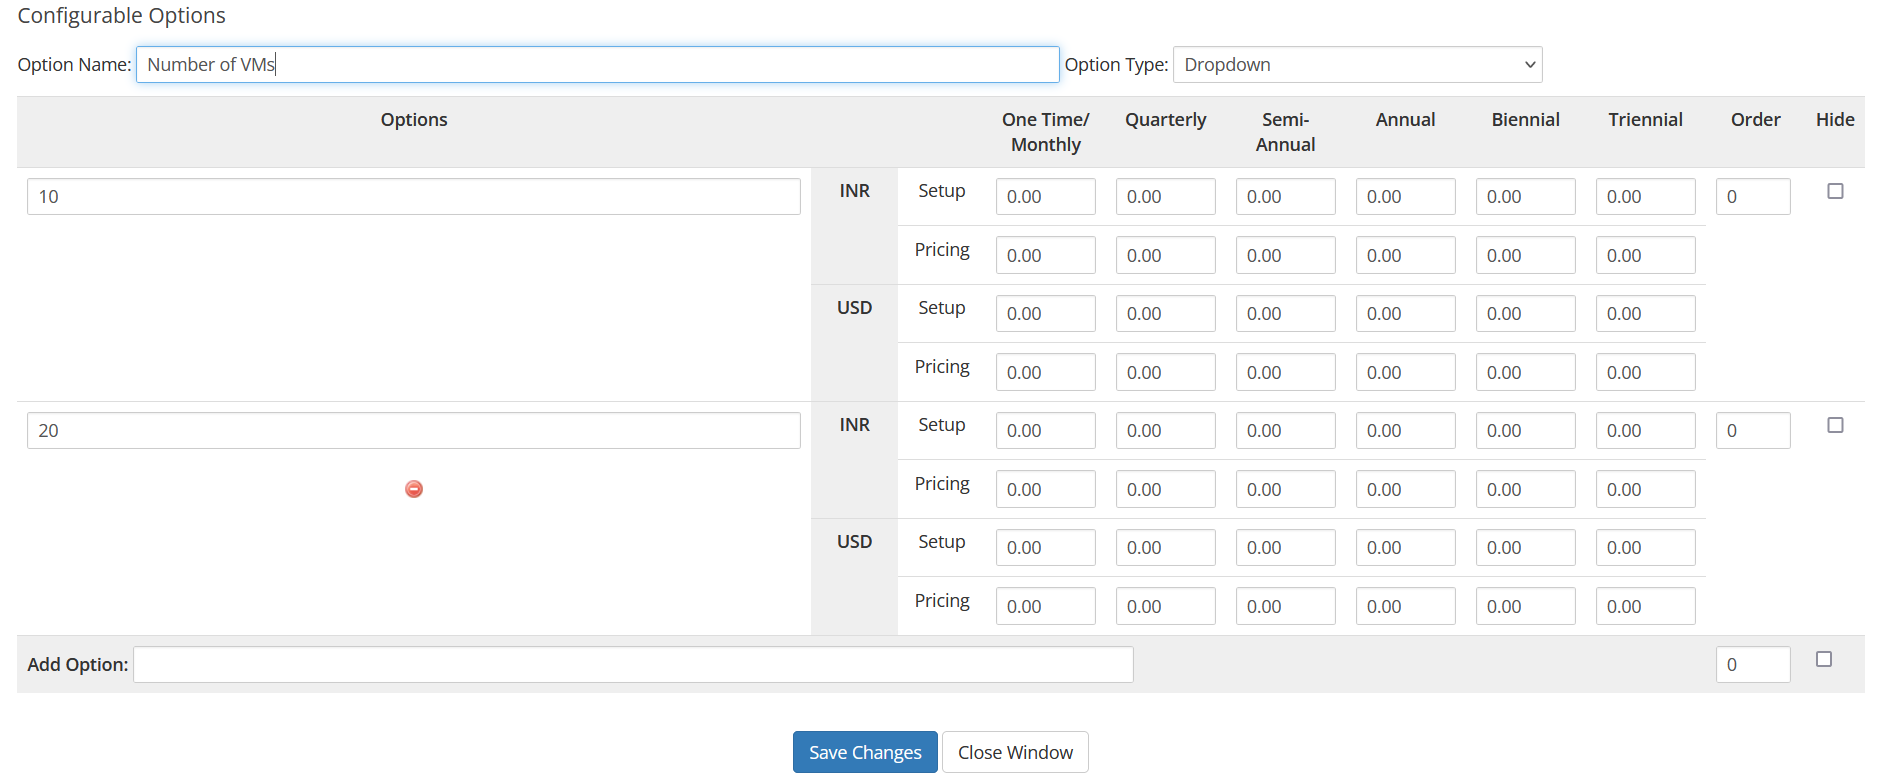Click the option name field containing 20
1880x784 pixels.
[x=413, y=431]
